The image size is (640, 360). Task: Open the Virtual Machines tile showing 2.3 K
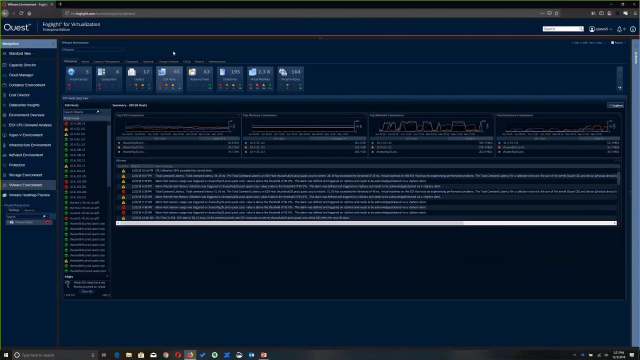[x=260, y=79]
